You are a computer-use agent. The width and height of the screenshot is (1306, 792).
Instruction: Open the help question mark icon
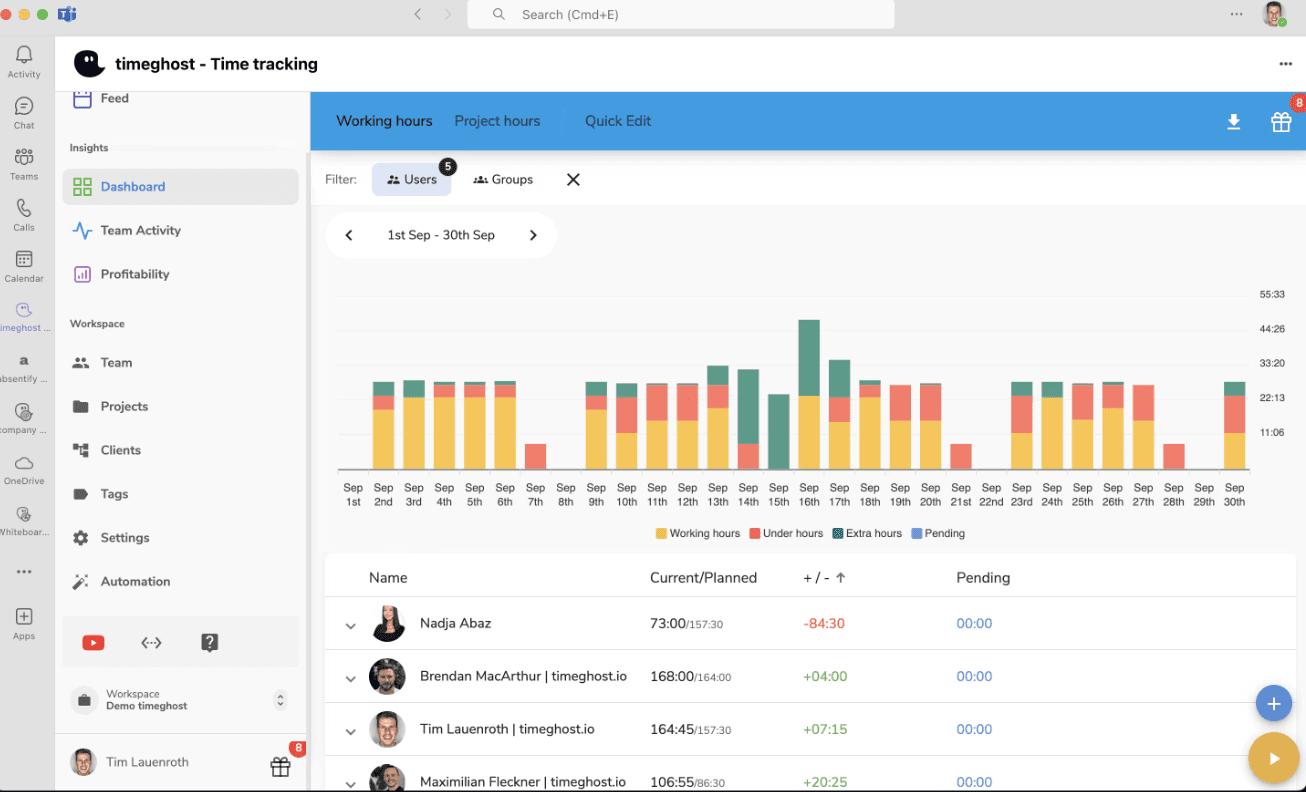coord(210,643)
